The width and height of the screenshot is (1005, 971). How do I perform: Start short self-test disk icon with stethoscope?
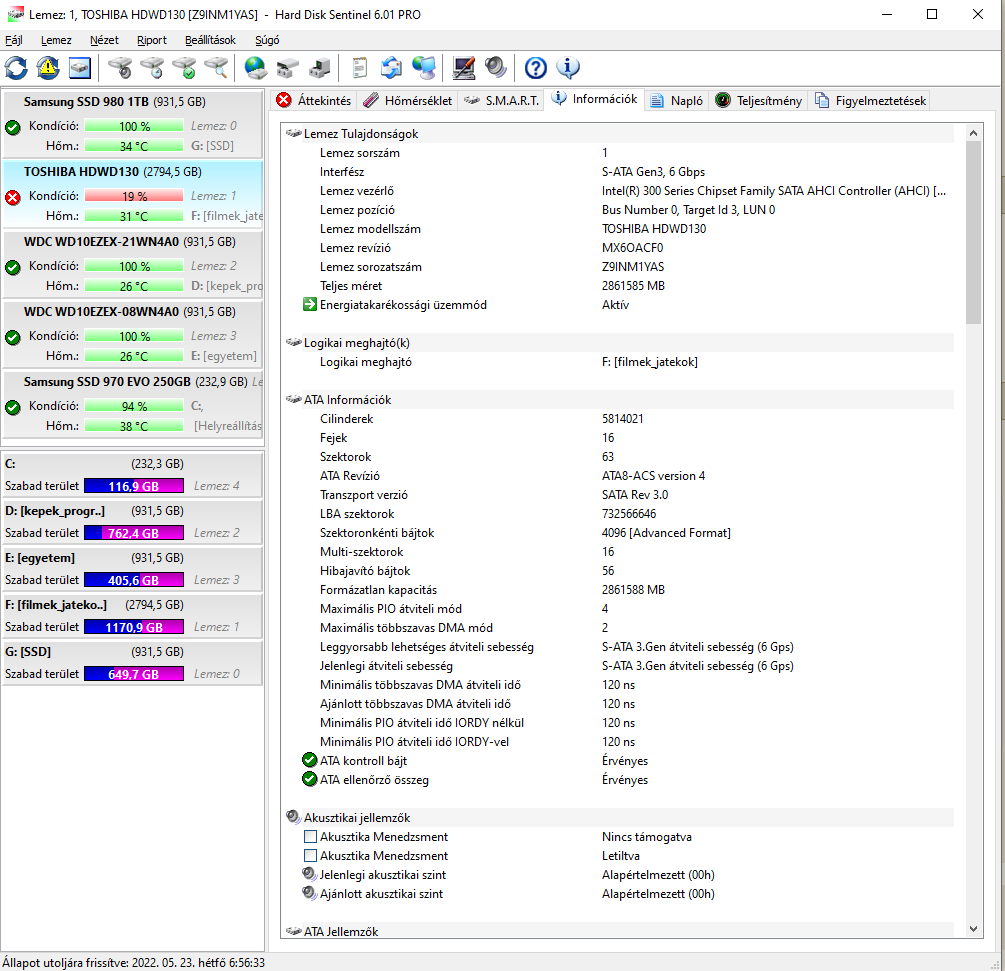[120, 67]
